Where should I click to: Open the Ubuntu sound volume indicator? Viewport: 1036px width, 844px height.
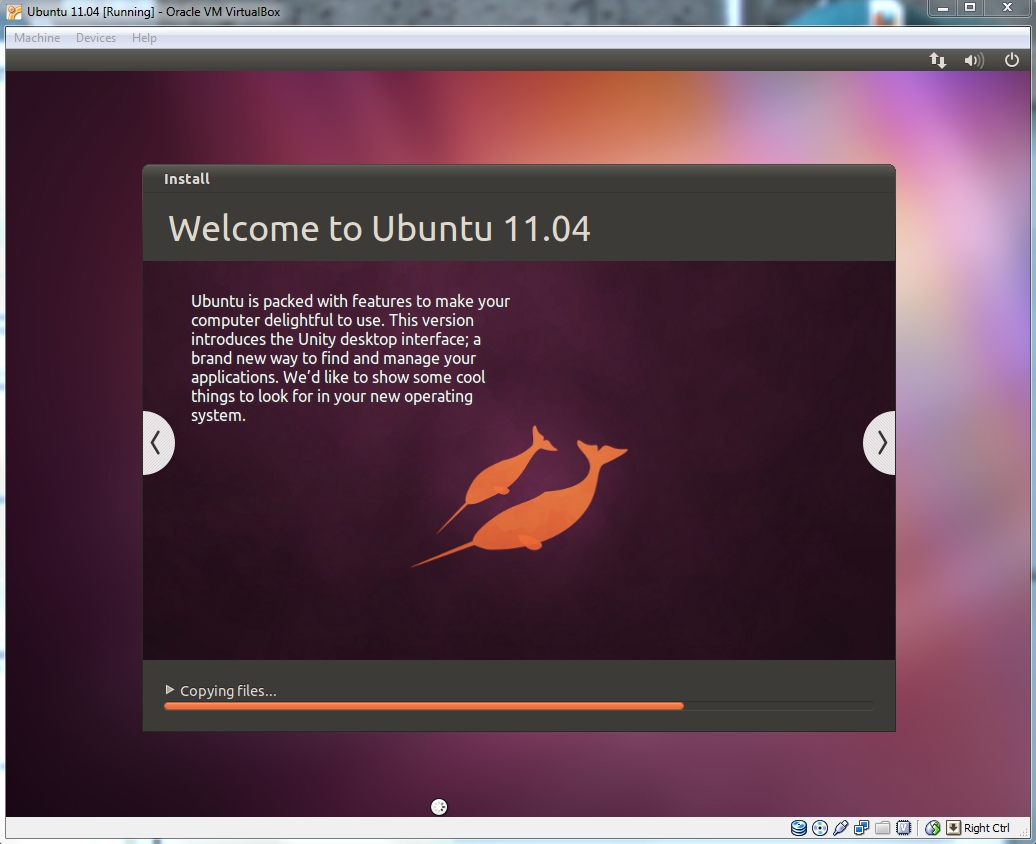coord(974,60)
